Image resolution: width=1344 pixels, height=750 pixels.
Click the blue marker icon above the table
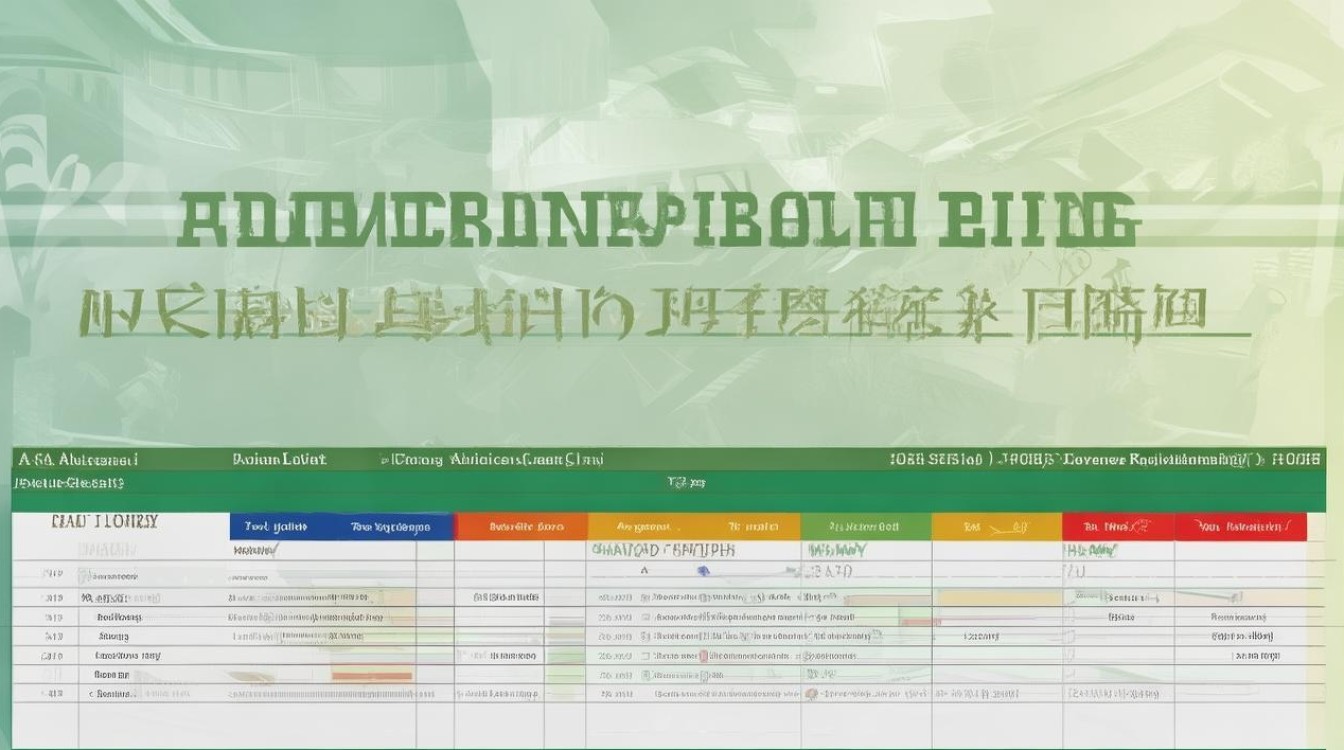tap(703, 572)
